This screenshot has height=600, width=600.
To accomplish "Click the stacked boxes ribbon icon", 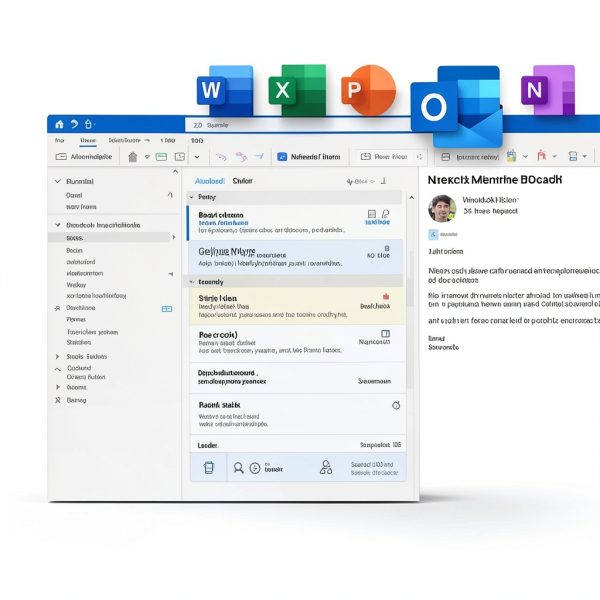I will click(x=573, y=156).
